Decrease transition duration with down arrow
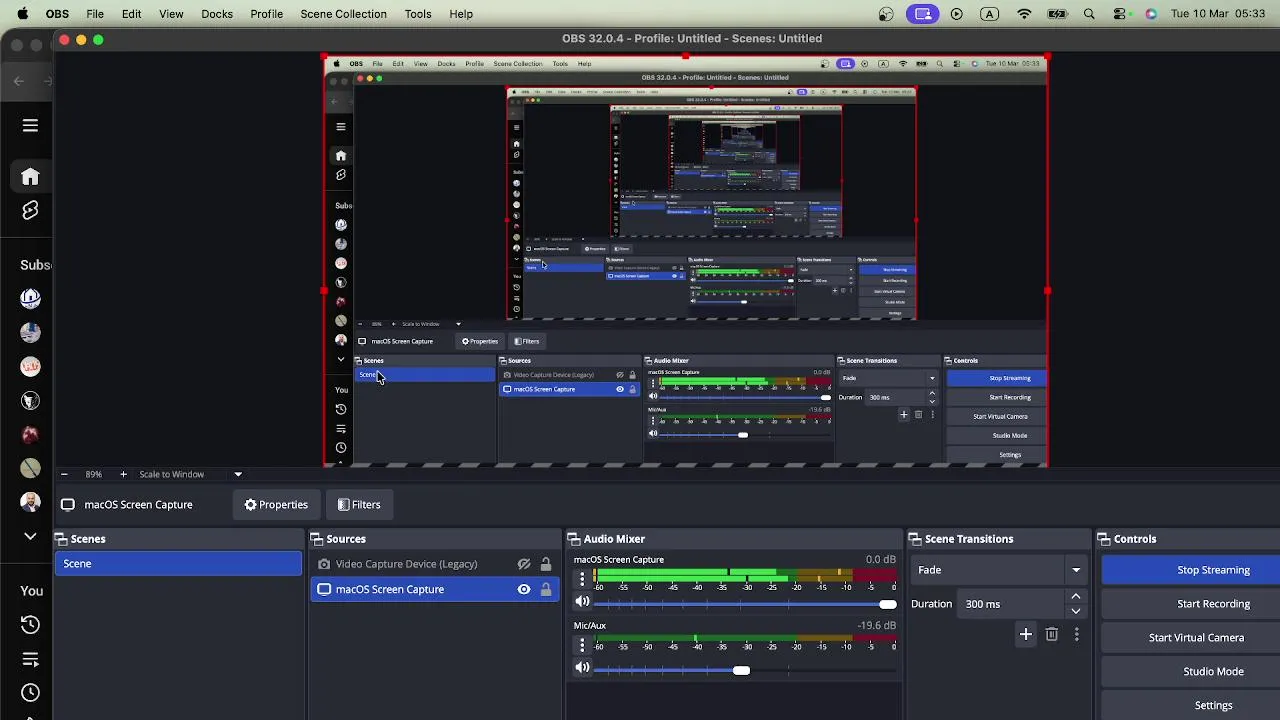 pos(1076,611)
